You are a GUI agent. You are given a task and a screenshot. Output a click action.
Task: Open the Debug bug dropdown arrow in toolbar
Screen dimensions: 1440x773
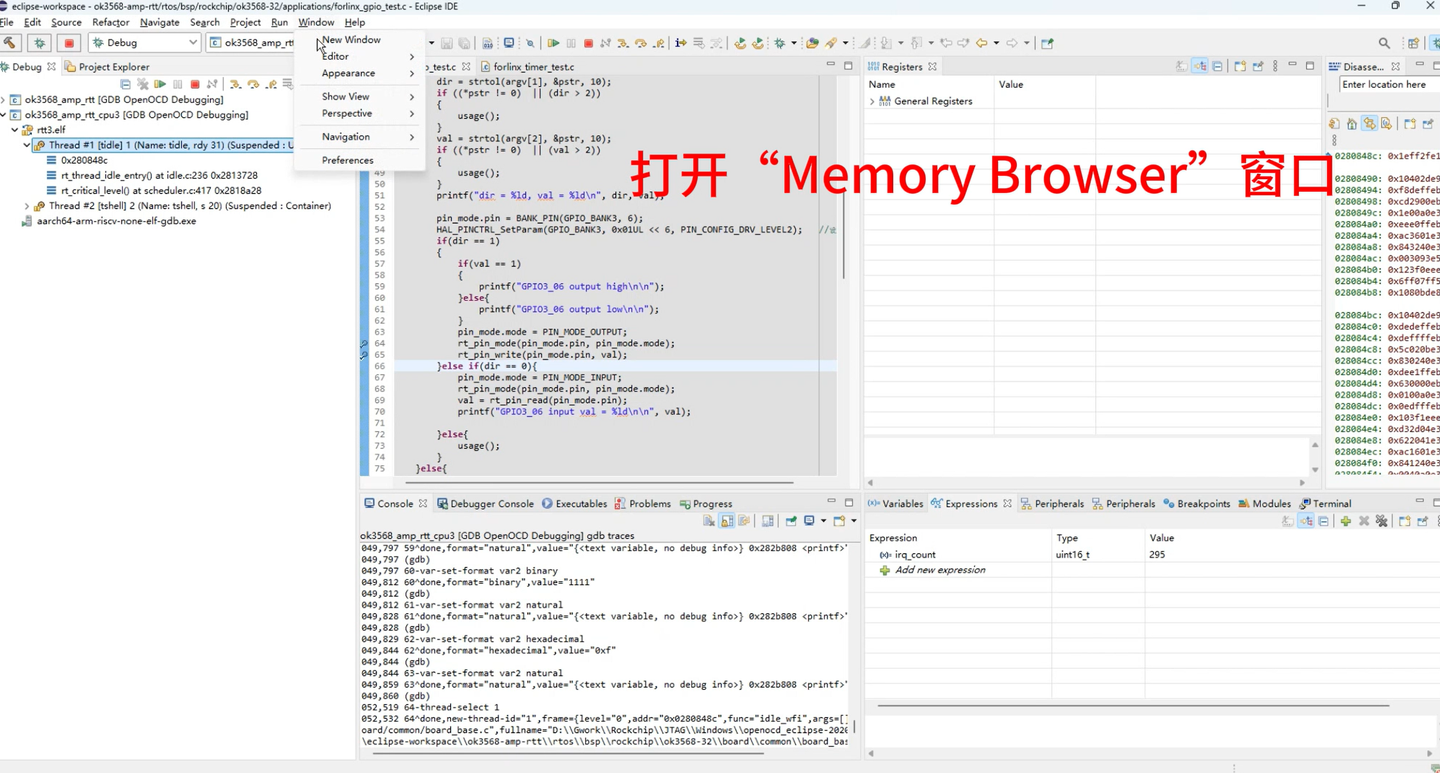point(793,43)
